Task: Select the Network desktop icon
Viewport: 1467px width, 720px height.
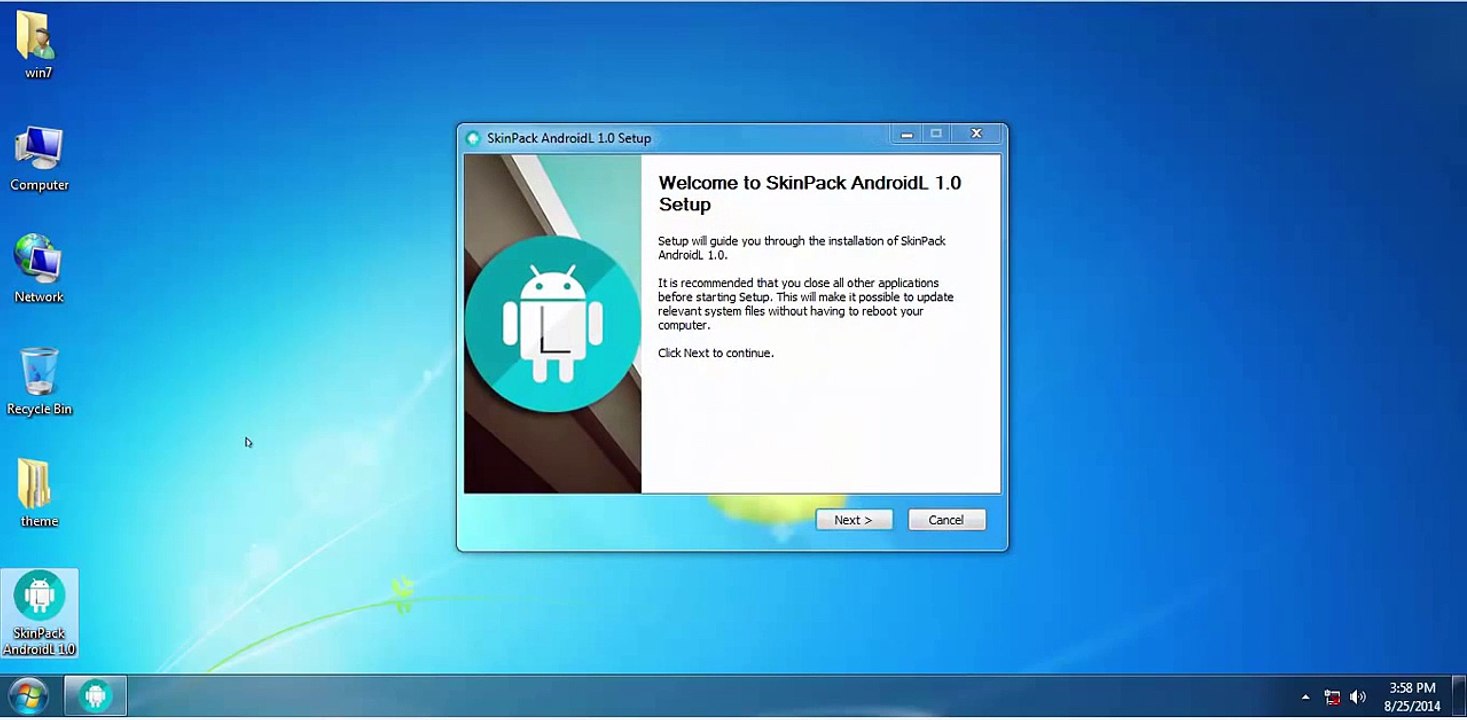Action: [39, 269]
